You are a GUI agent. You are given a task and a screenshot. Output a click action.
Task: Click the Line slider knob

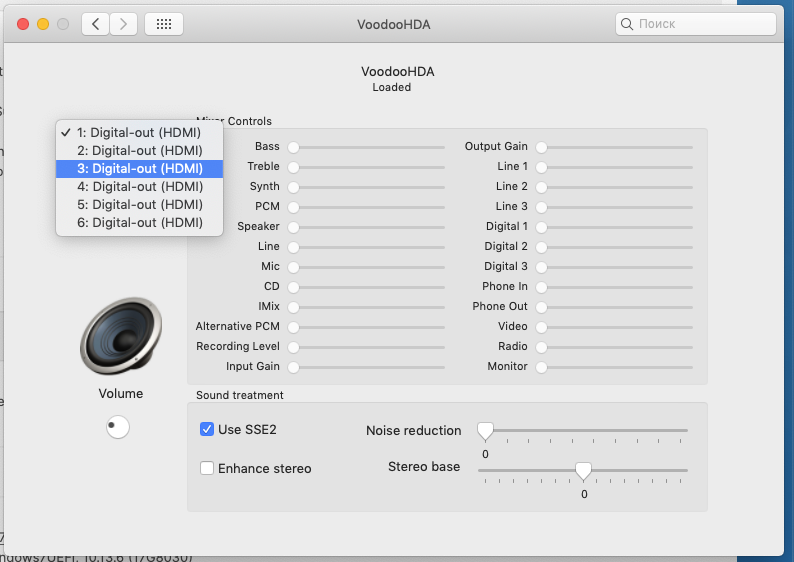[x=293, y=247]
